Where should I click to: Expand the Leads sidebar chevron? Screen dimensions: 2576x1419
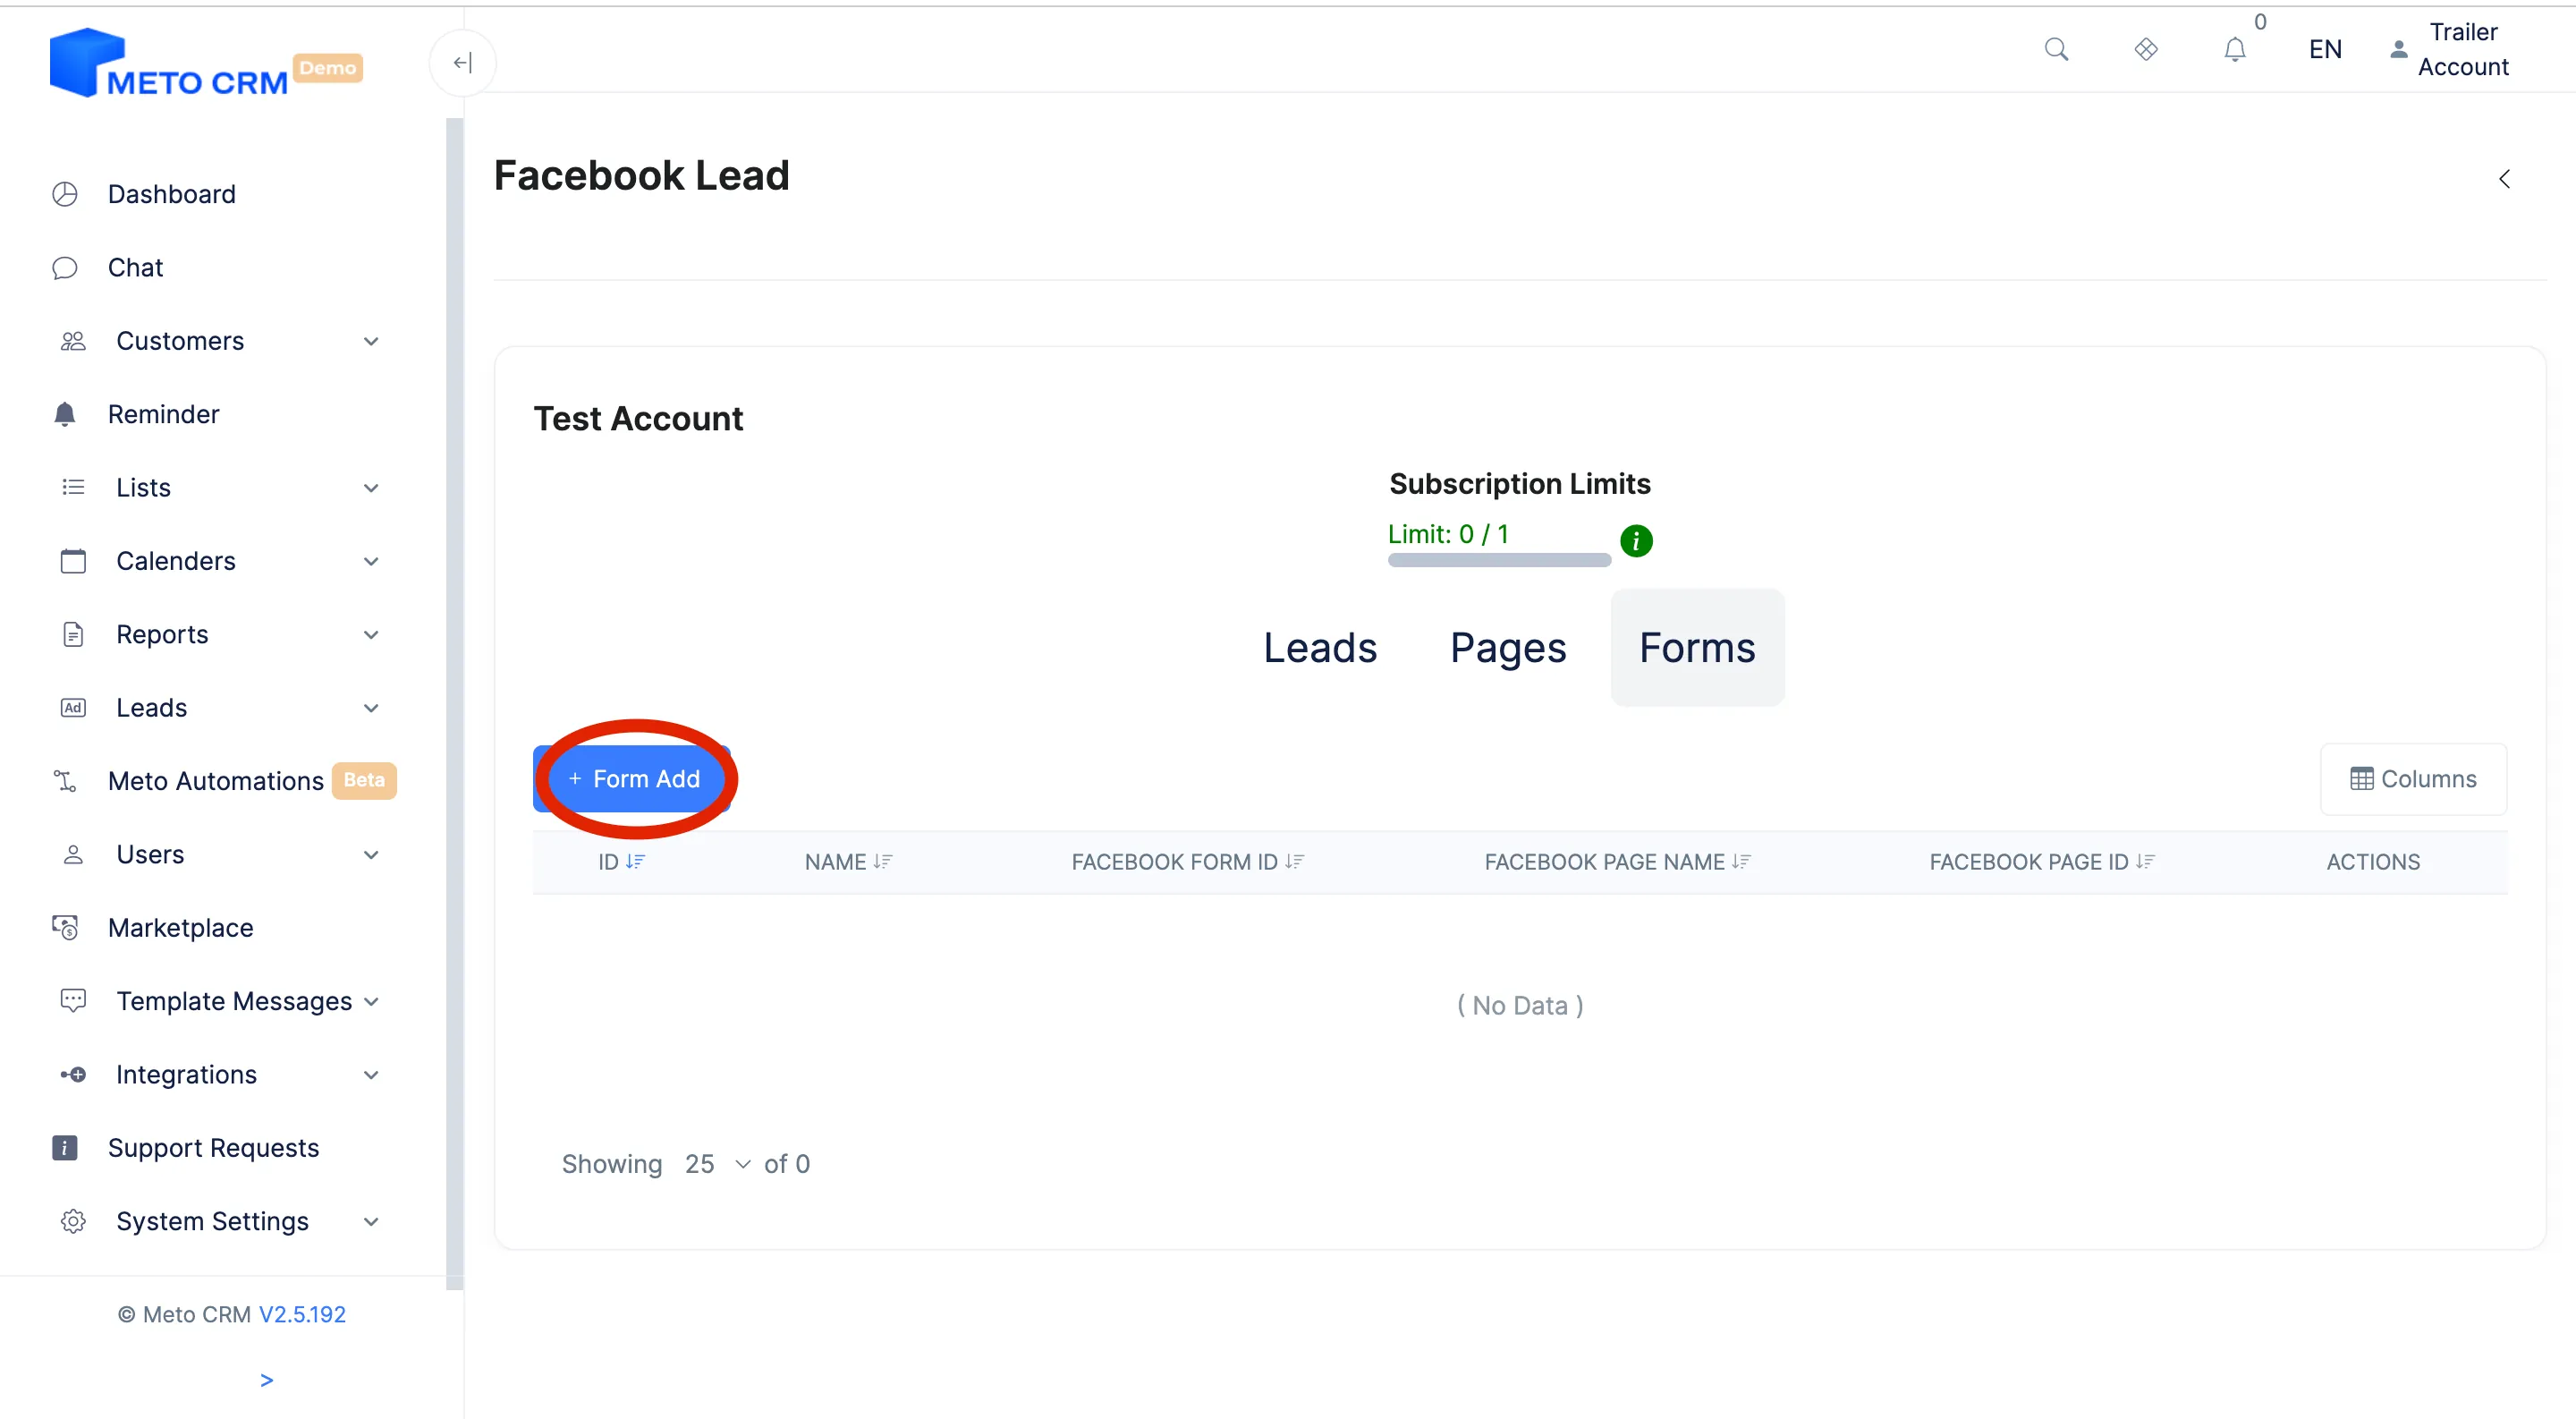pos(371,709)
